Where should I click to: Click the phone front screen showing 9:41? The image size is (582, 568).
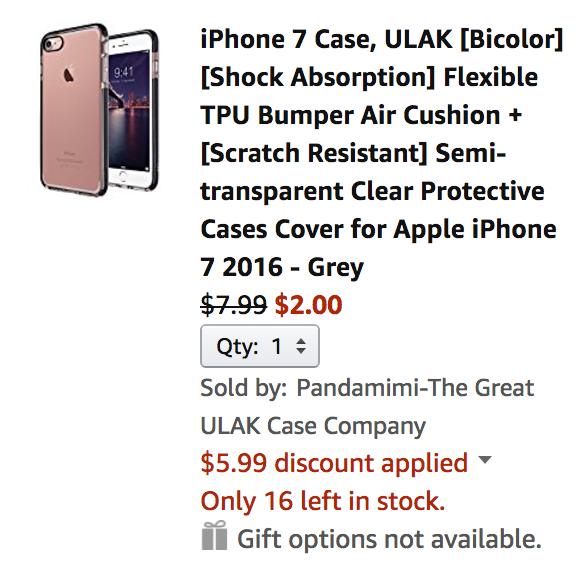click(131, 111)
